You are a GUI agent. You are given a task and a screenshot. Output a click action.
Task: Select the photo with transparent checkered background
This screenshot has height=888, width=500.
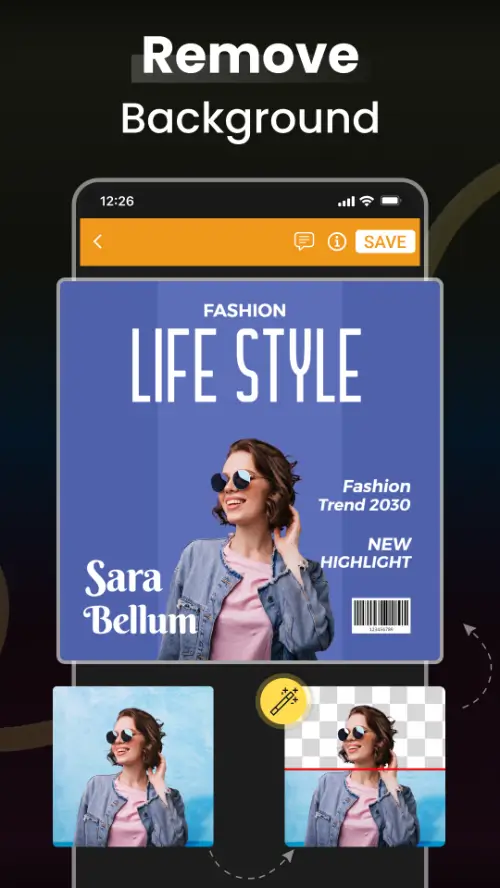coord(365,766)
